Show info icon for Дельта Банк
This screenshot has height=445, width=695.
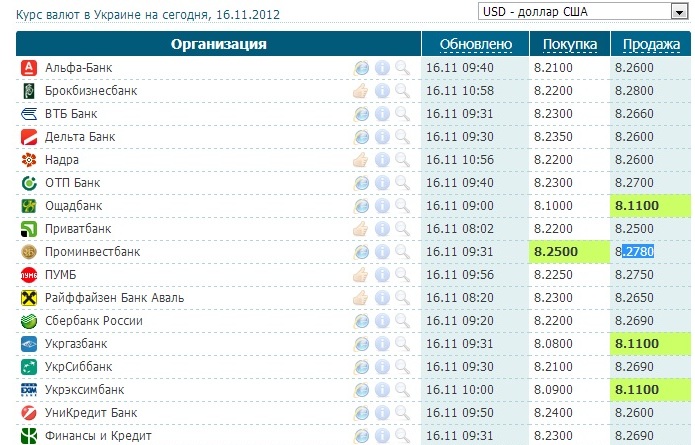click(382, 137)
